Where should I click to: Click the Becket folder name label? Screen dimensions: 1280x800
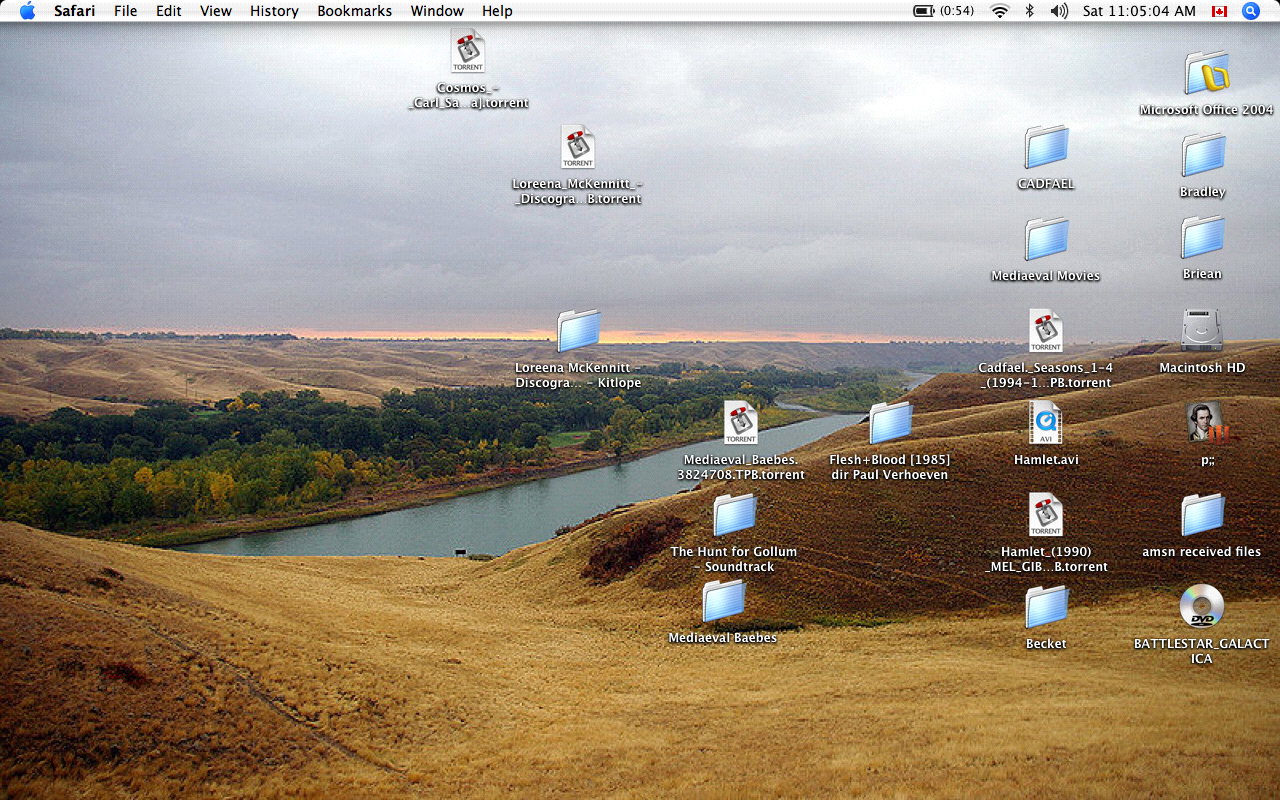tap(1046, 644)
